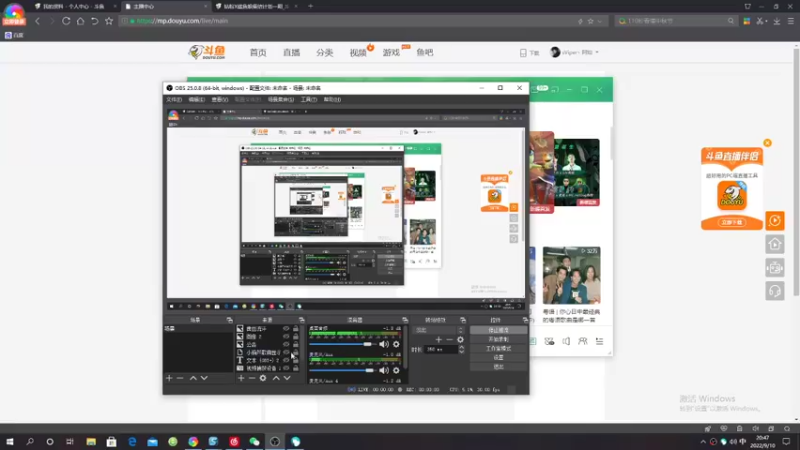800x450 pixels.
Task: Remove selected scene with Scenes minus button
Action: pos(180,378)
